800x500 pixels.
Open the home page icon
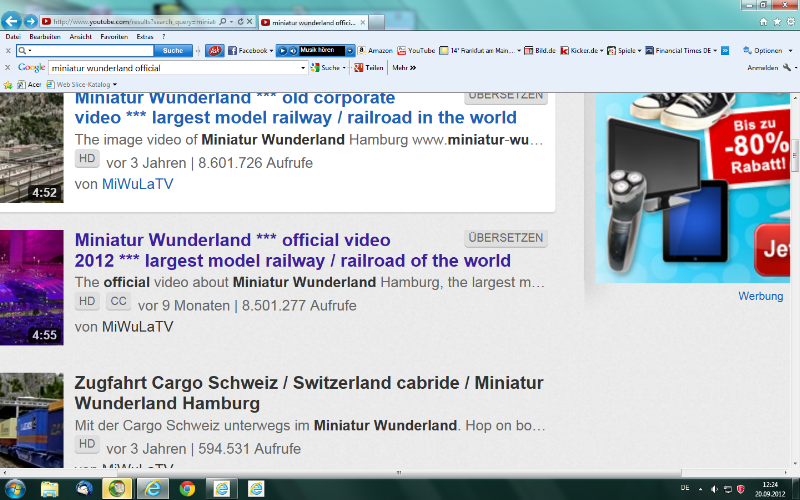click(764, 21)
